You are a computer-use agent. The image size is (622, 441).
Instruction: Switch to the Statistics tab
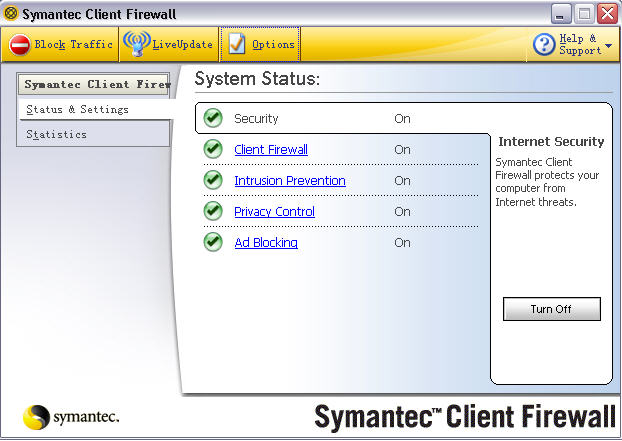click(x=56, y=134)
